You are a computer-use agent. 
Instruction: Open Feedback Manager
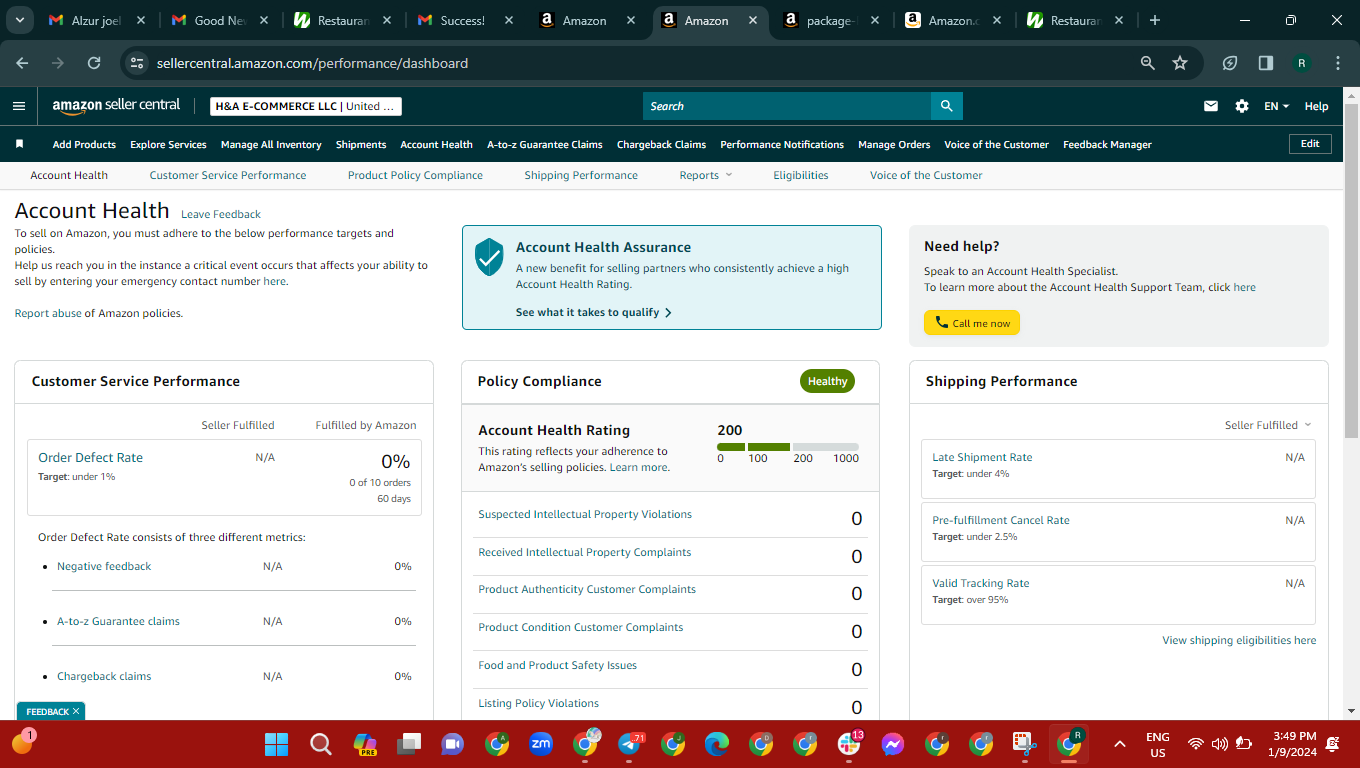(x=1107, y=144)
